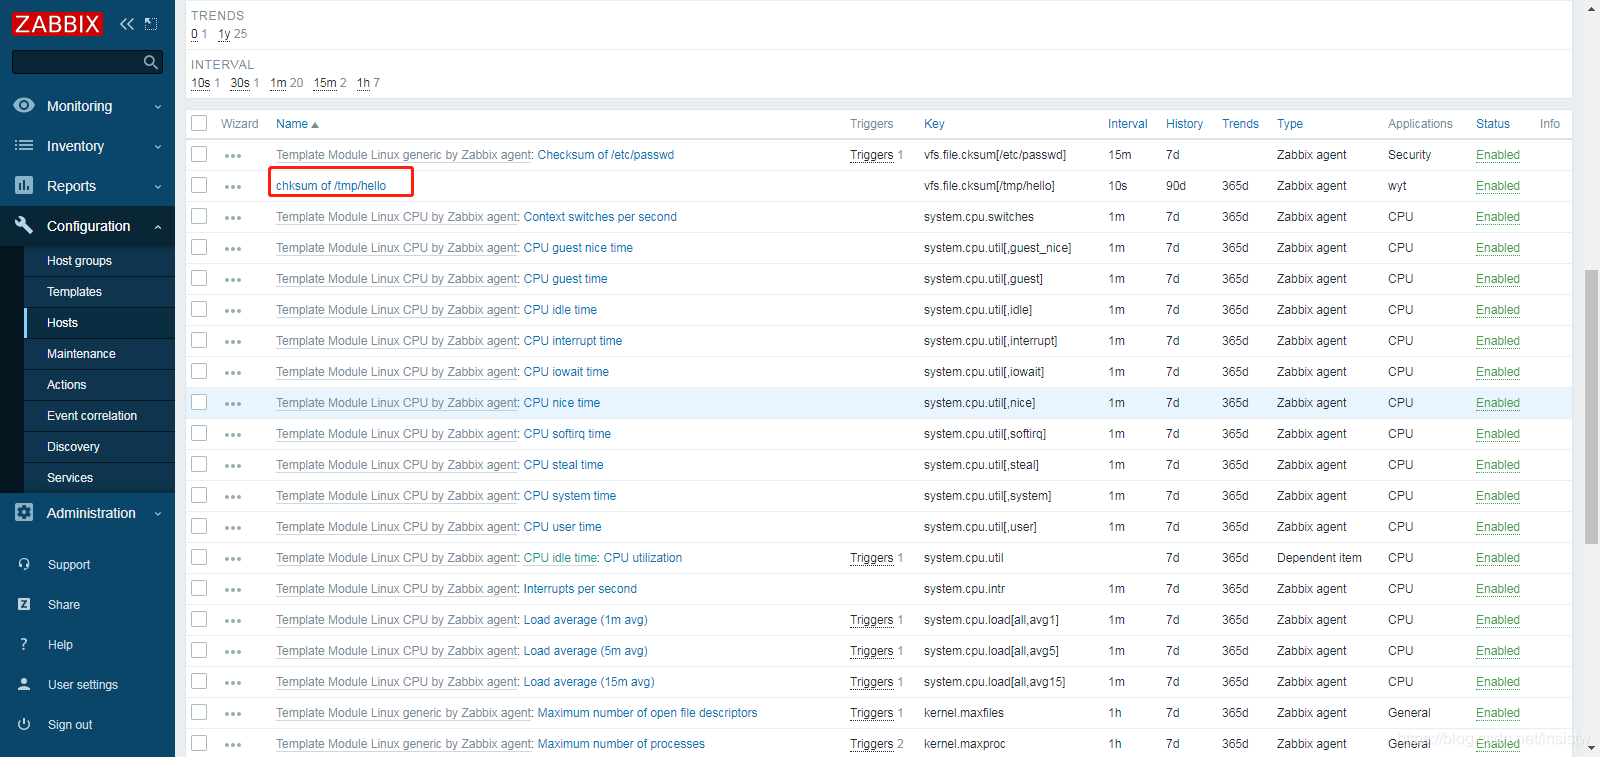The height and width of the screenshot is (757, 1600).
Task: Click the Sign out power icon
Action: coord(24,724)
